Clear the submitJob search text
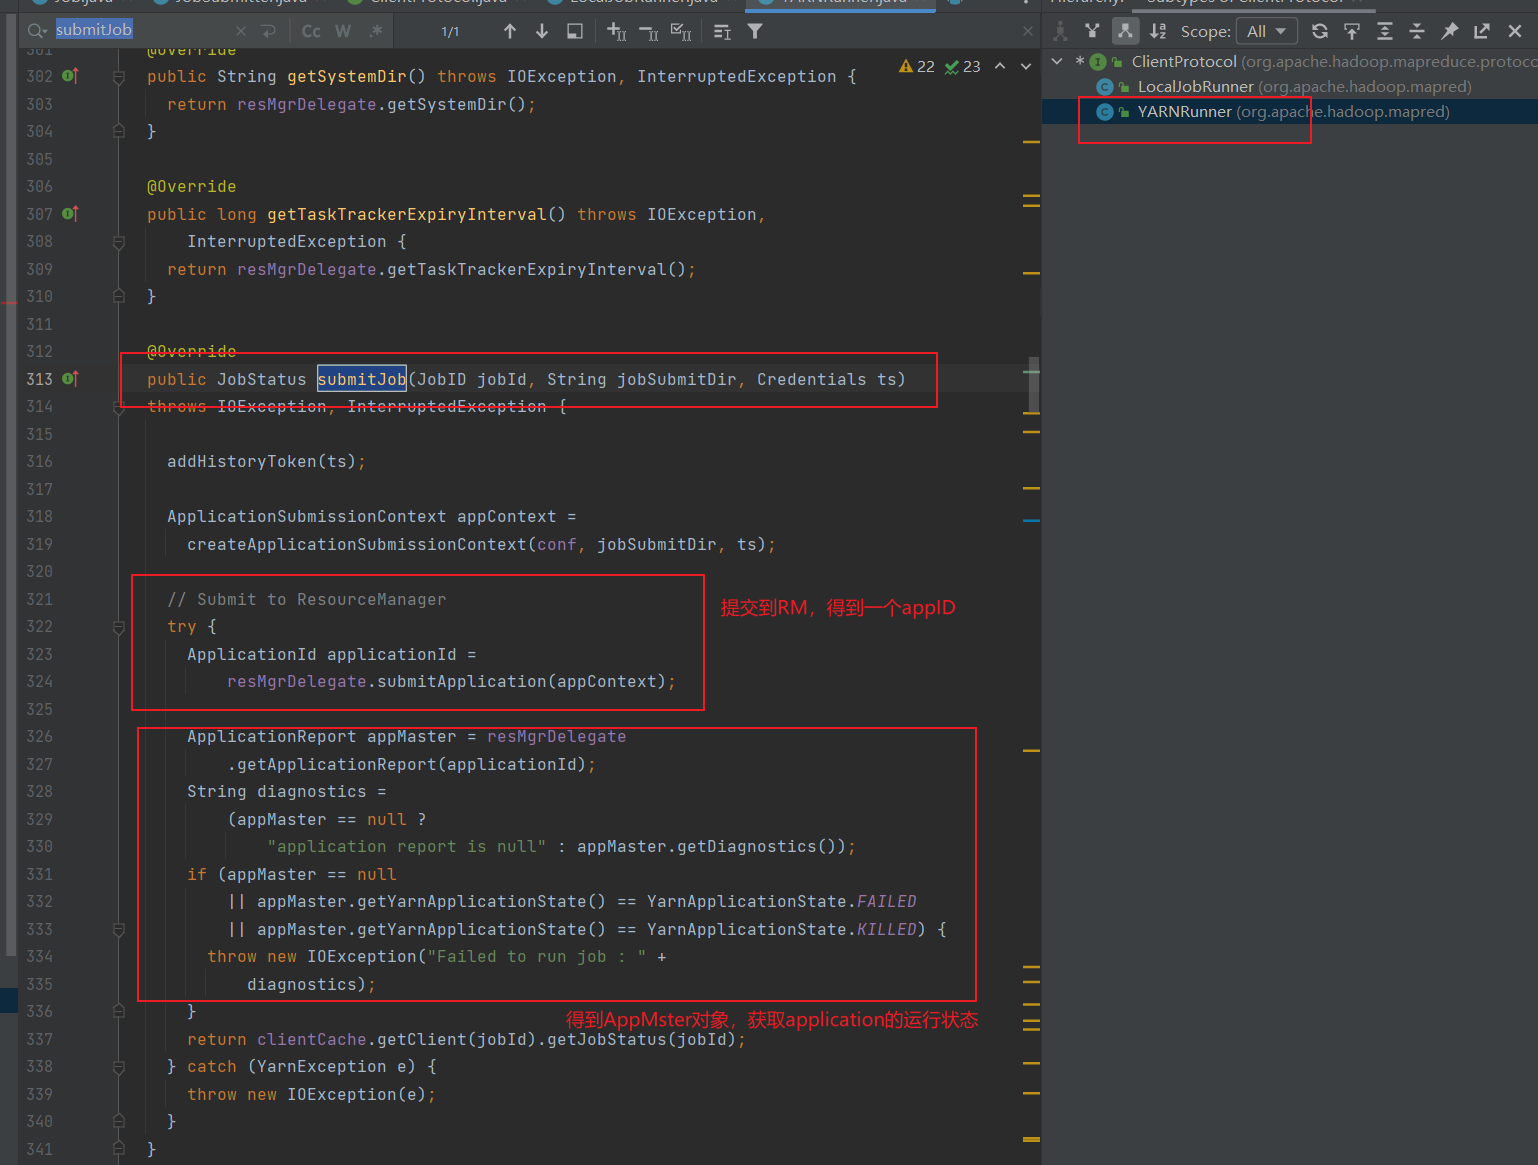This screenshot has width=1538, height=1165. pyautogui.click(x=241, y=31)
